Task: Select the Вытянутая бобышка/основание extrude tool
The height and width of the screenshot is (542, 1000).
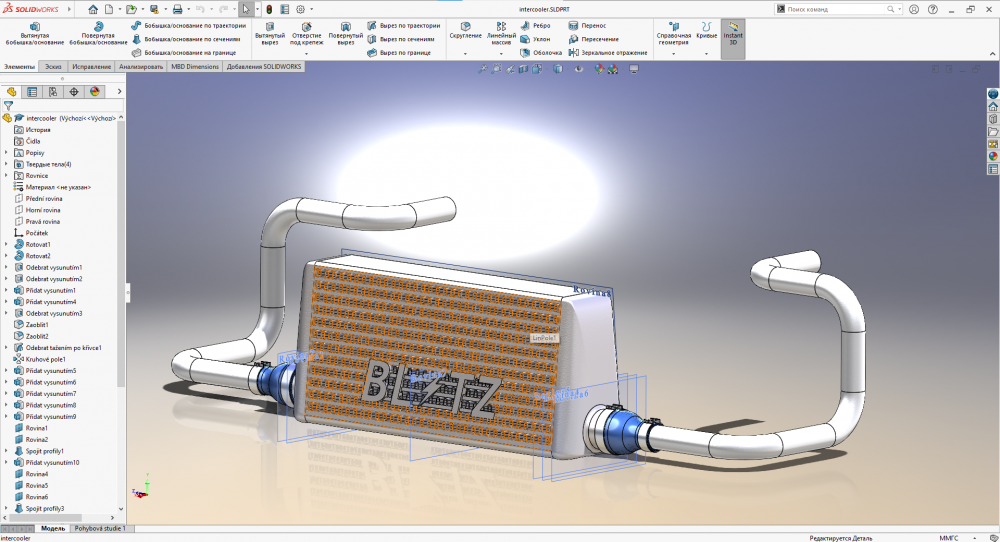Action: coord(36,32)
